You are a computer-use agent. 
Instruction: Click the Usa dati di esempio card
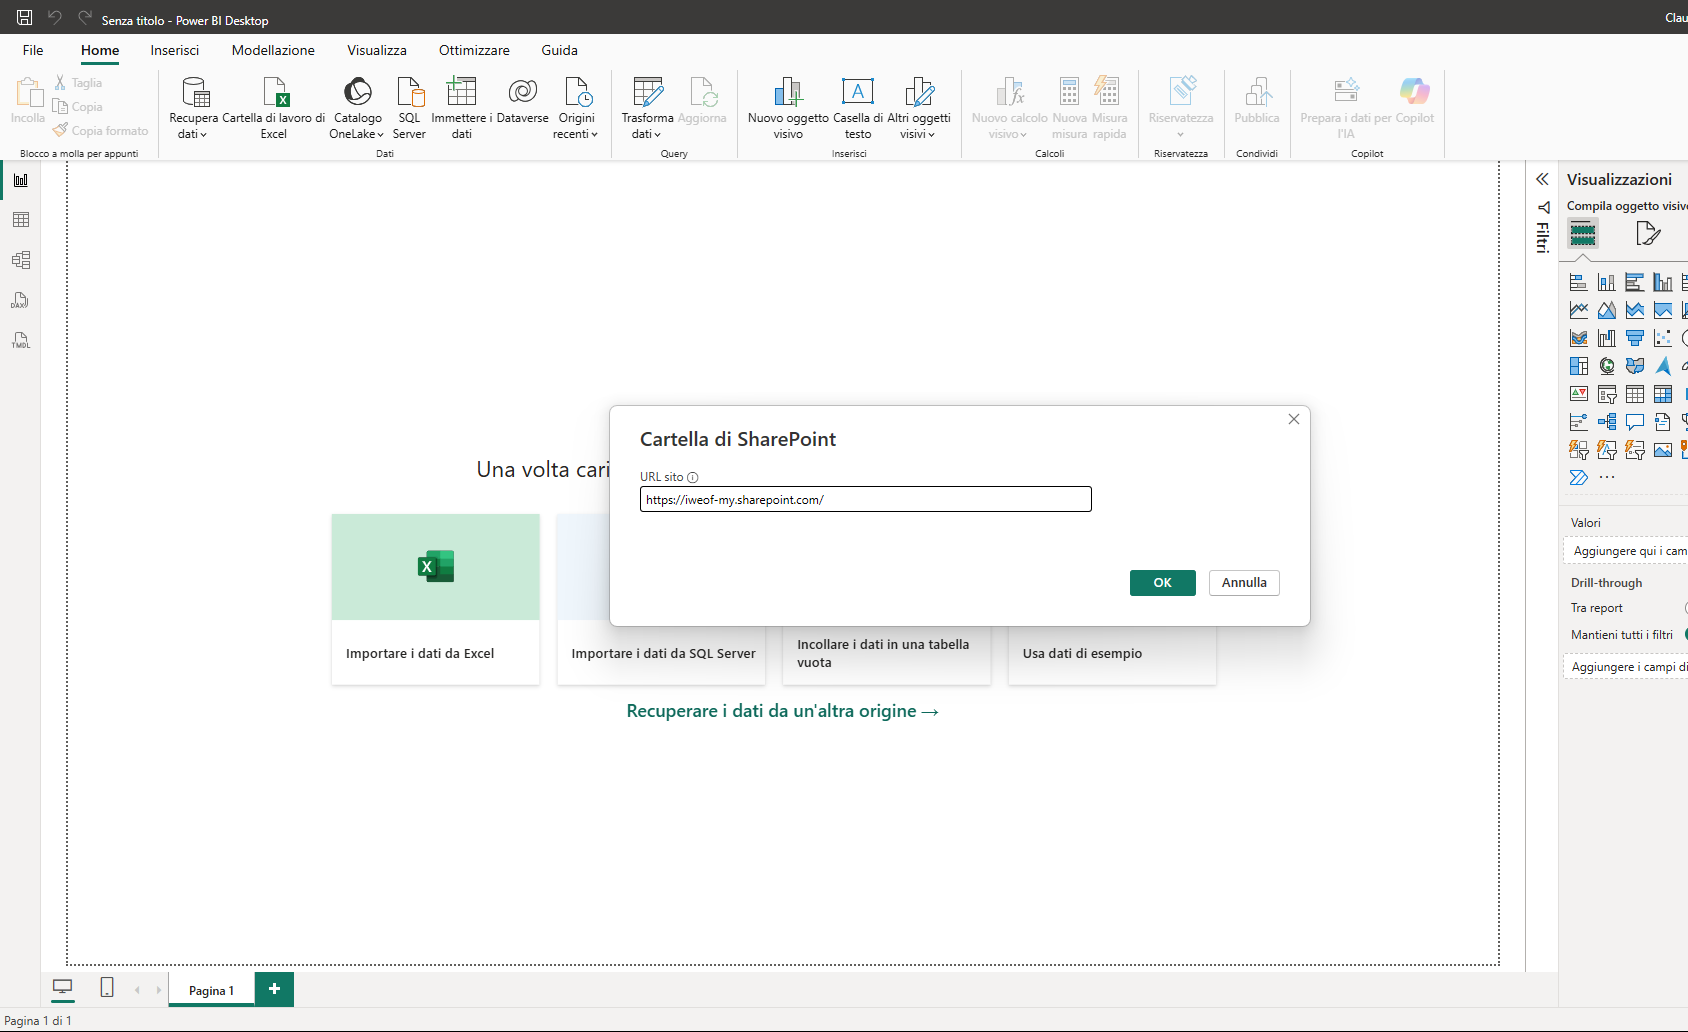point(1112,654)
